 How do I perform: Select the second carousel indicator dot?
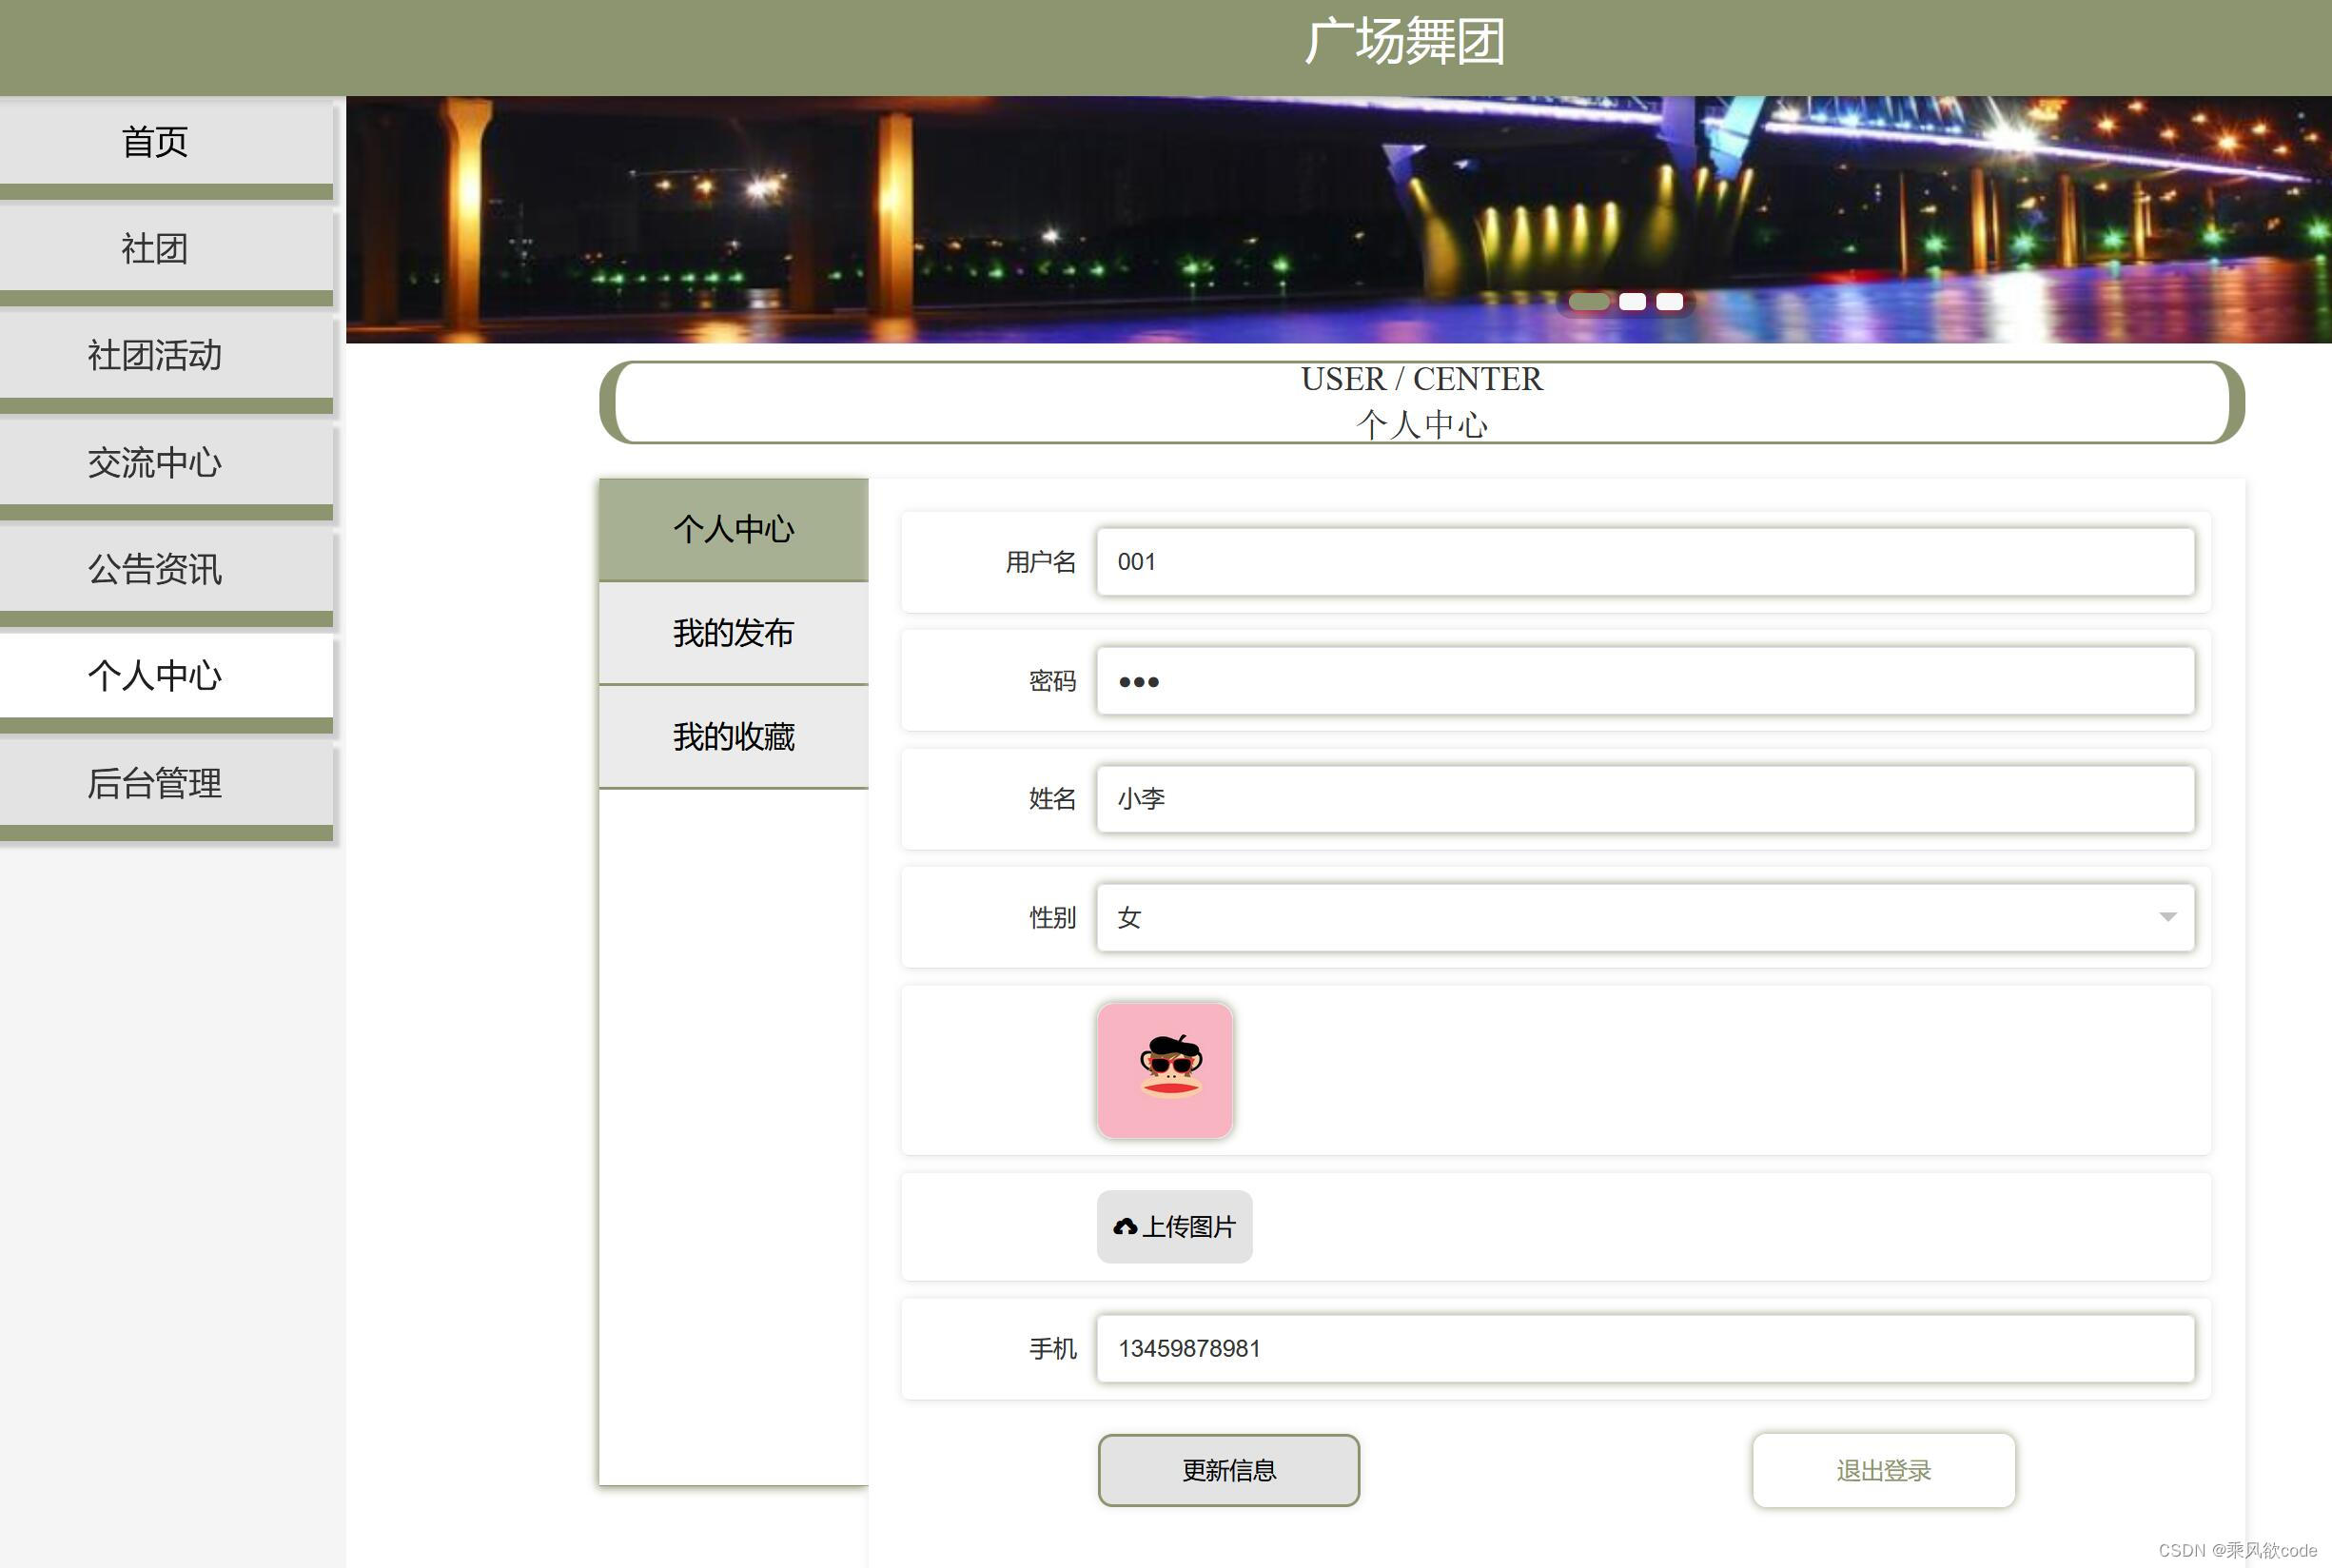pos(1633,301)
